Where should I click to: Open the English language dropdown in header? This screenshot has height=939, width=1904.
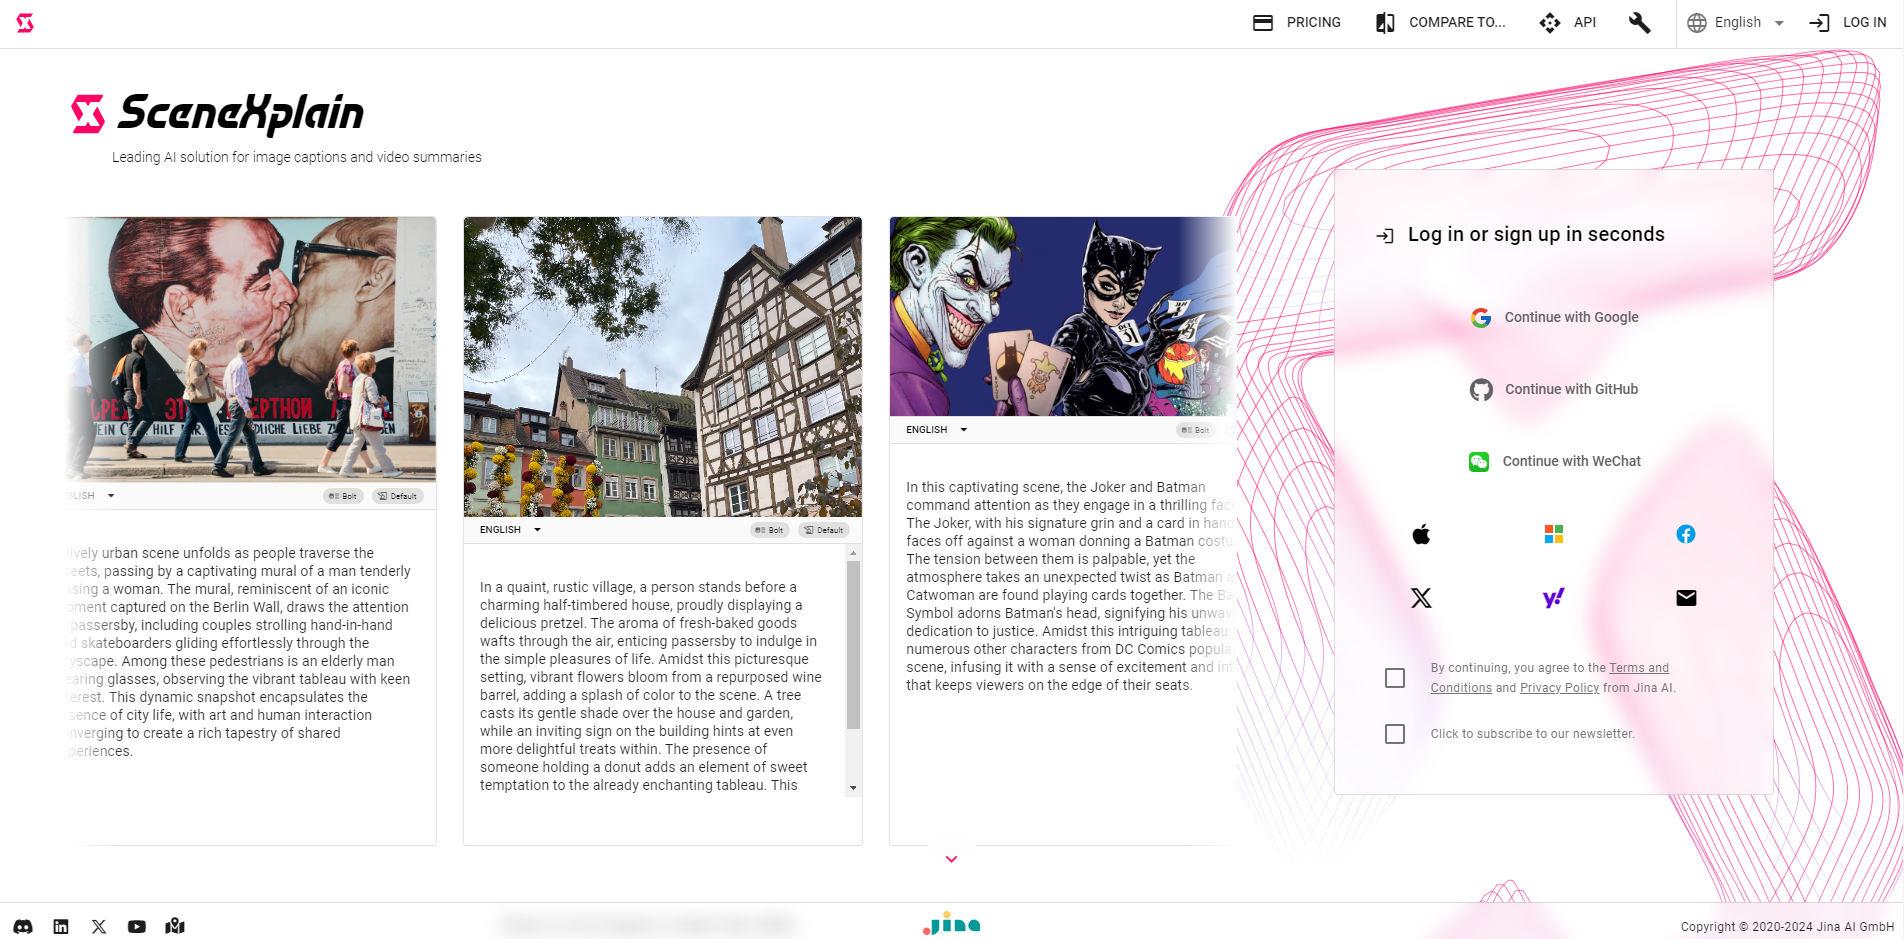[x=1736, y=23]
